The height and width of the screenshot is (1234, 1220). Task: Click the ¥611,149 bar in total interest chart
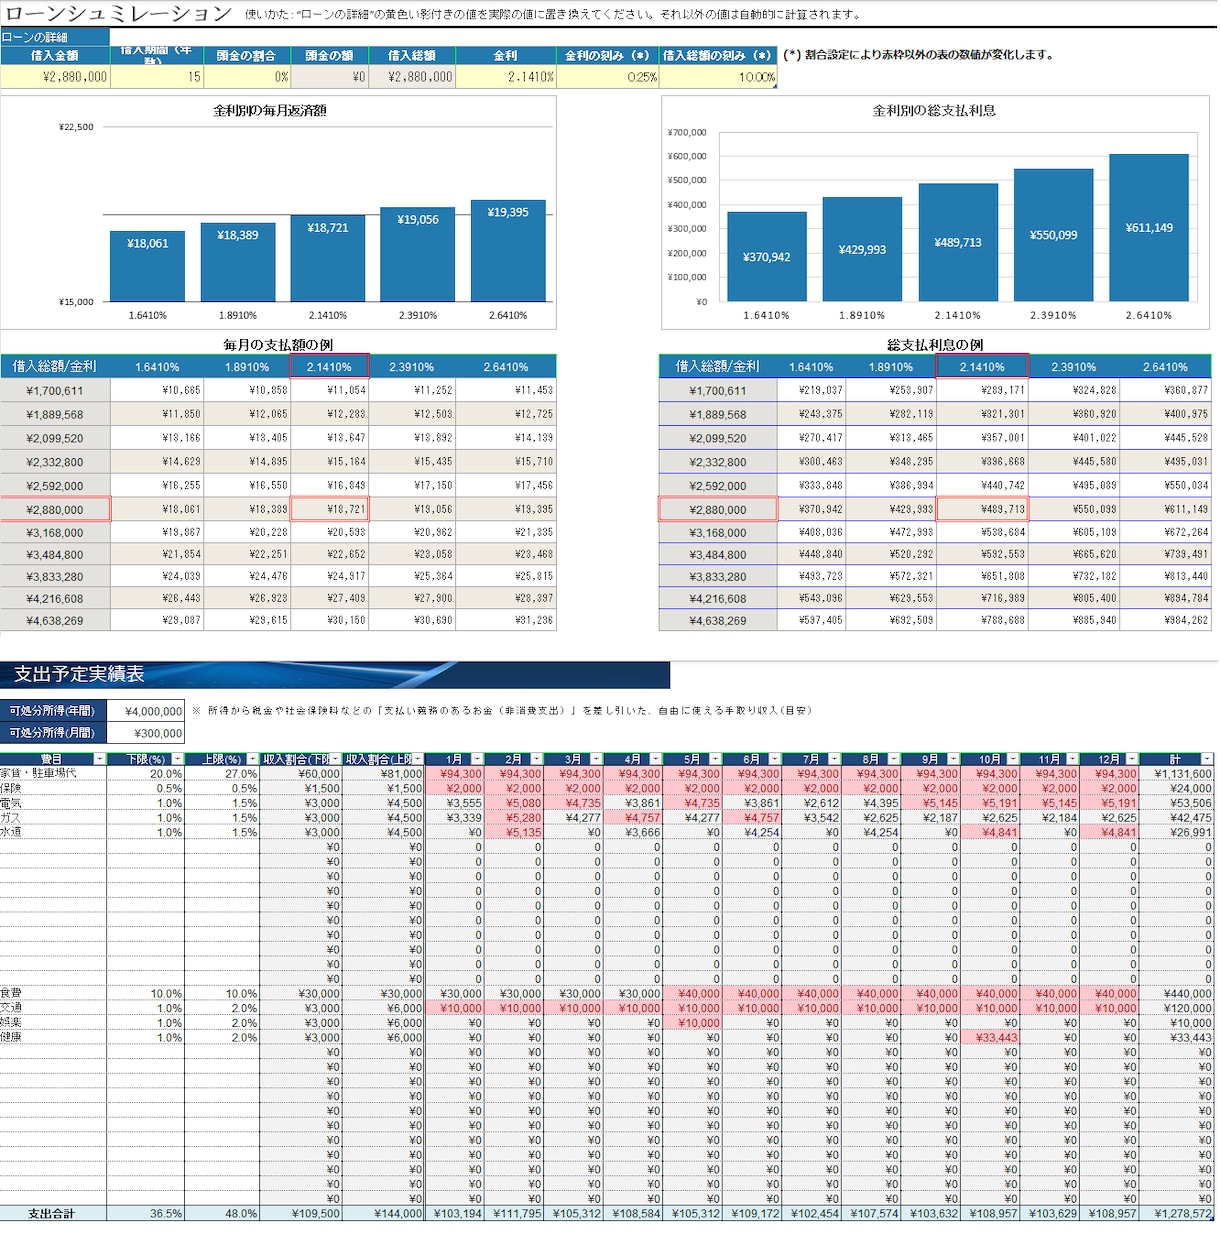tap(1149, 228)
